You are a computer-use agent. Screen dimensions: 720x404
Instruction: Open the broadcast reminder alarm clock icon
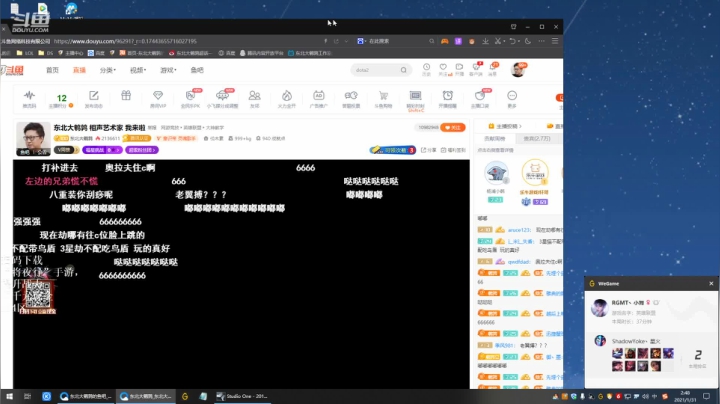click(x=447, y=98)
